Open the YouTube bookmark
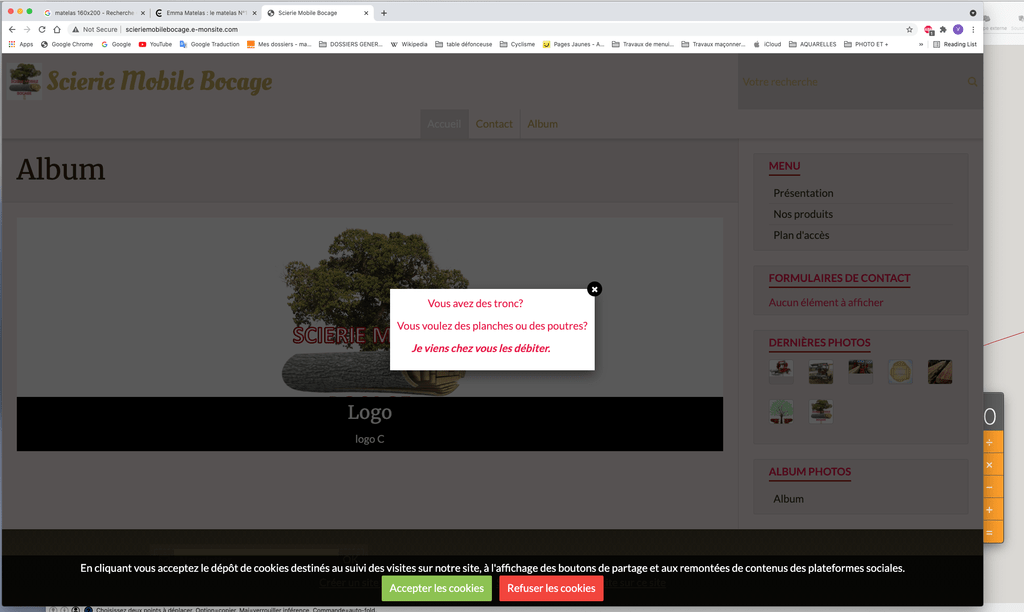Image resolution: width=1024 pixels, height=612 pixels. (155, 44)
